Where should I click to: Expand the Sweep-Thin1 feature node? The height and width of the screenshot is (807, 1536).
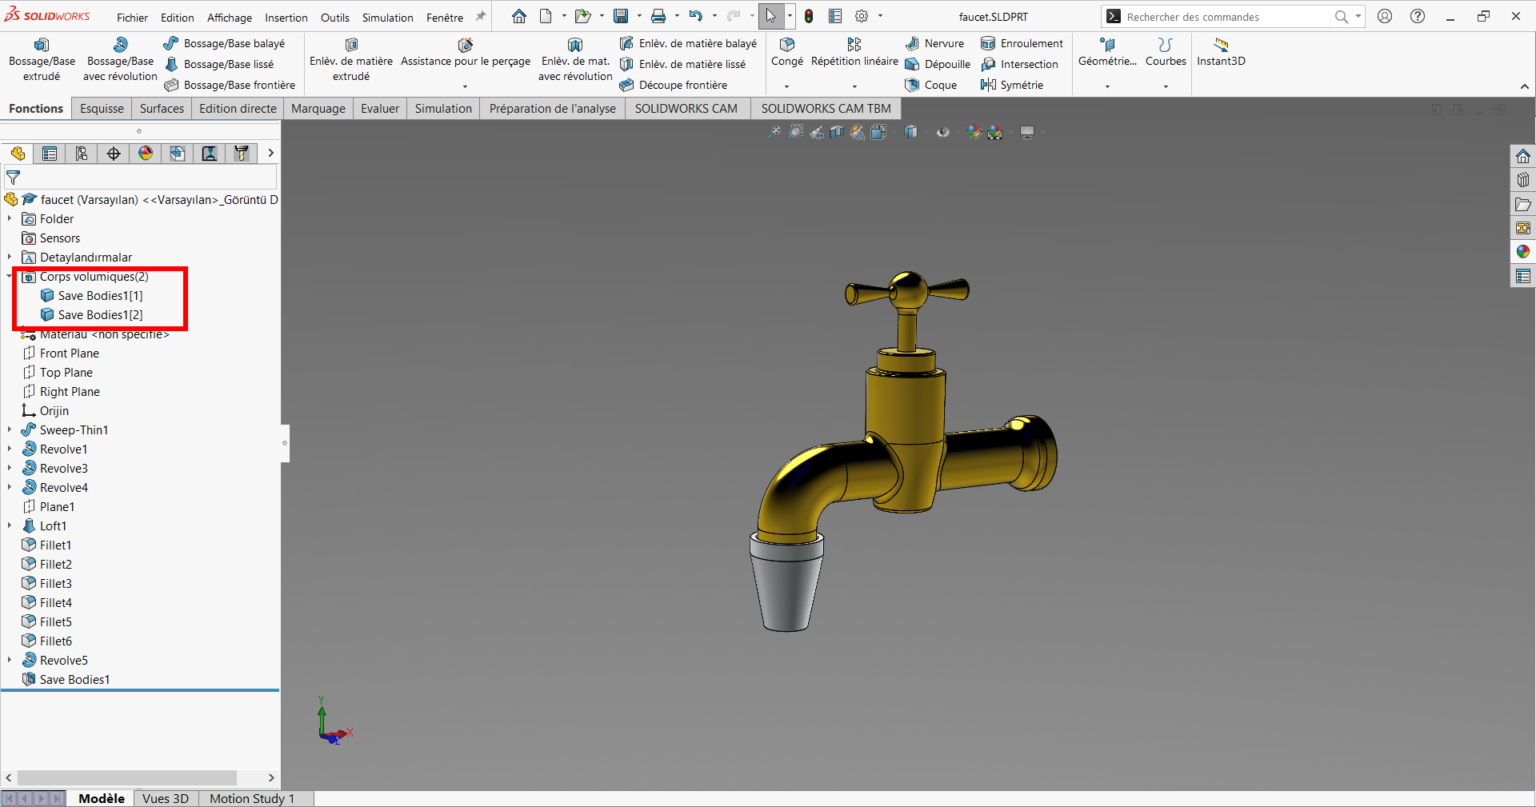(10, 429)
